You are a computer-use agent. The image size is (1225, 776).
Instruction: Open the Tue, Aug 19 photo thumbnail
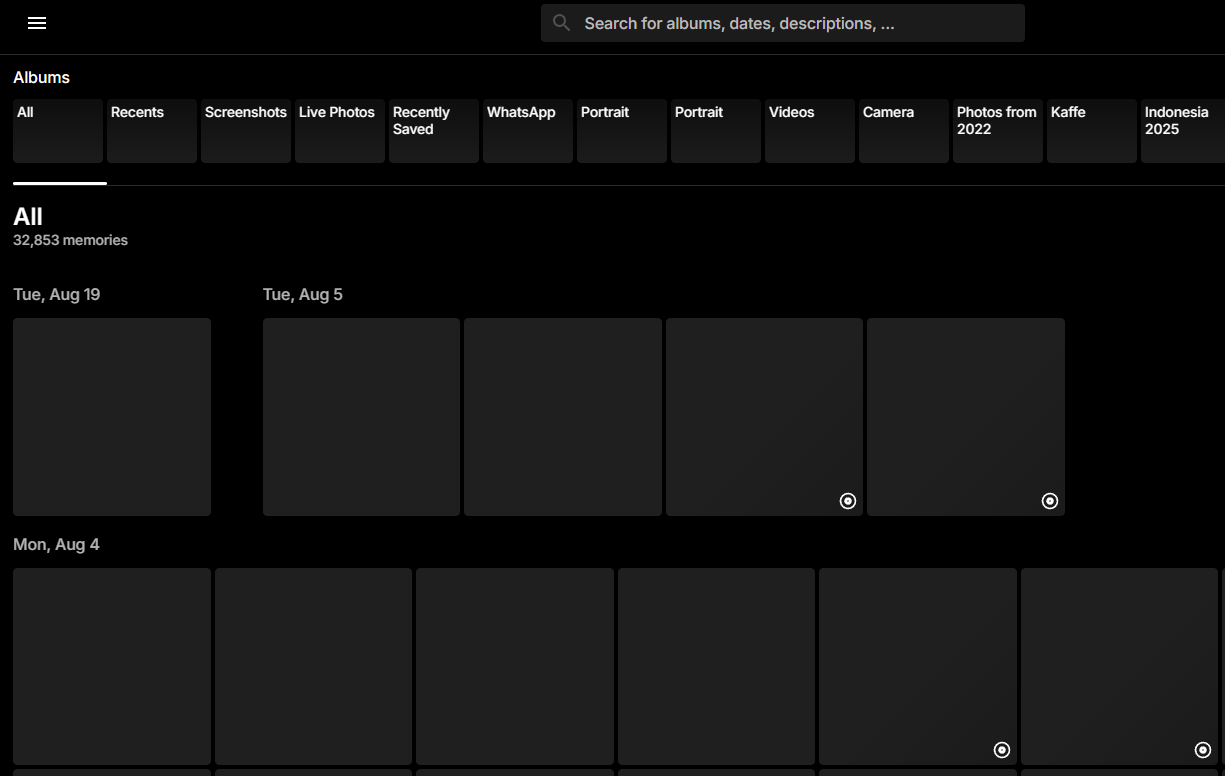pyautogui.click(x=112, y=417)
